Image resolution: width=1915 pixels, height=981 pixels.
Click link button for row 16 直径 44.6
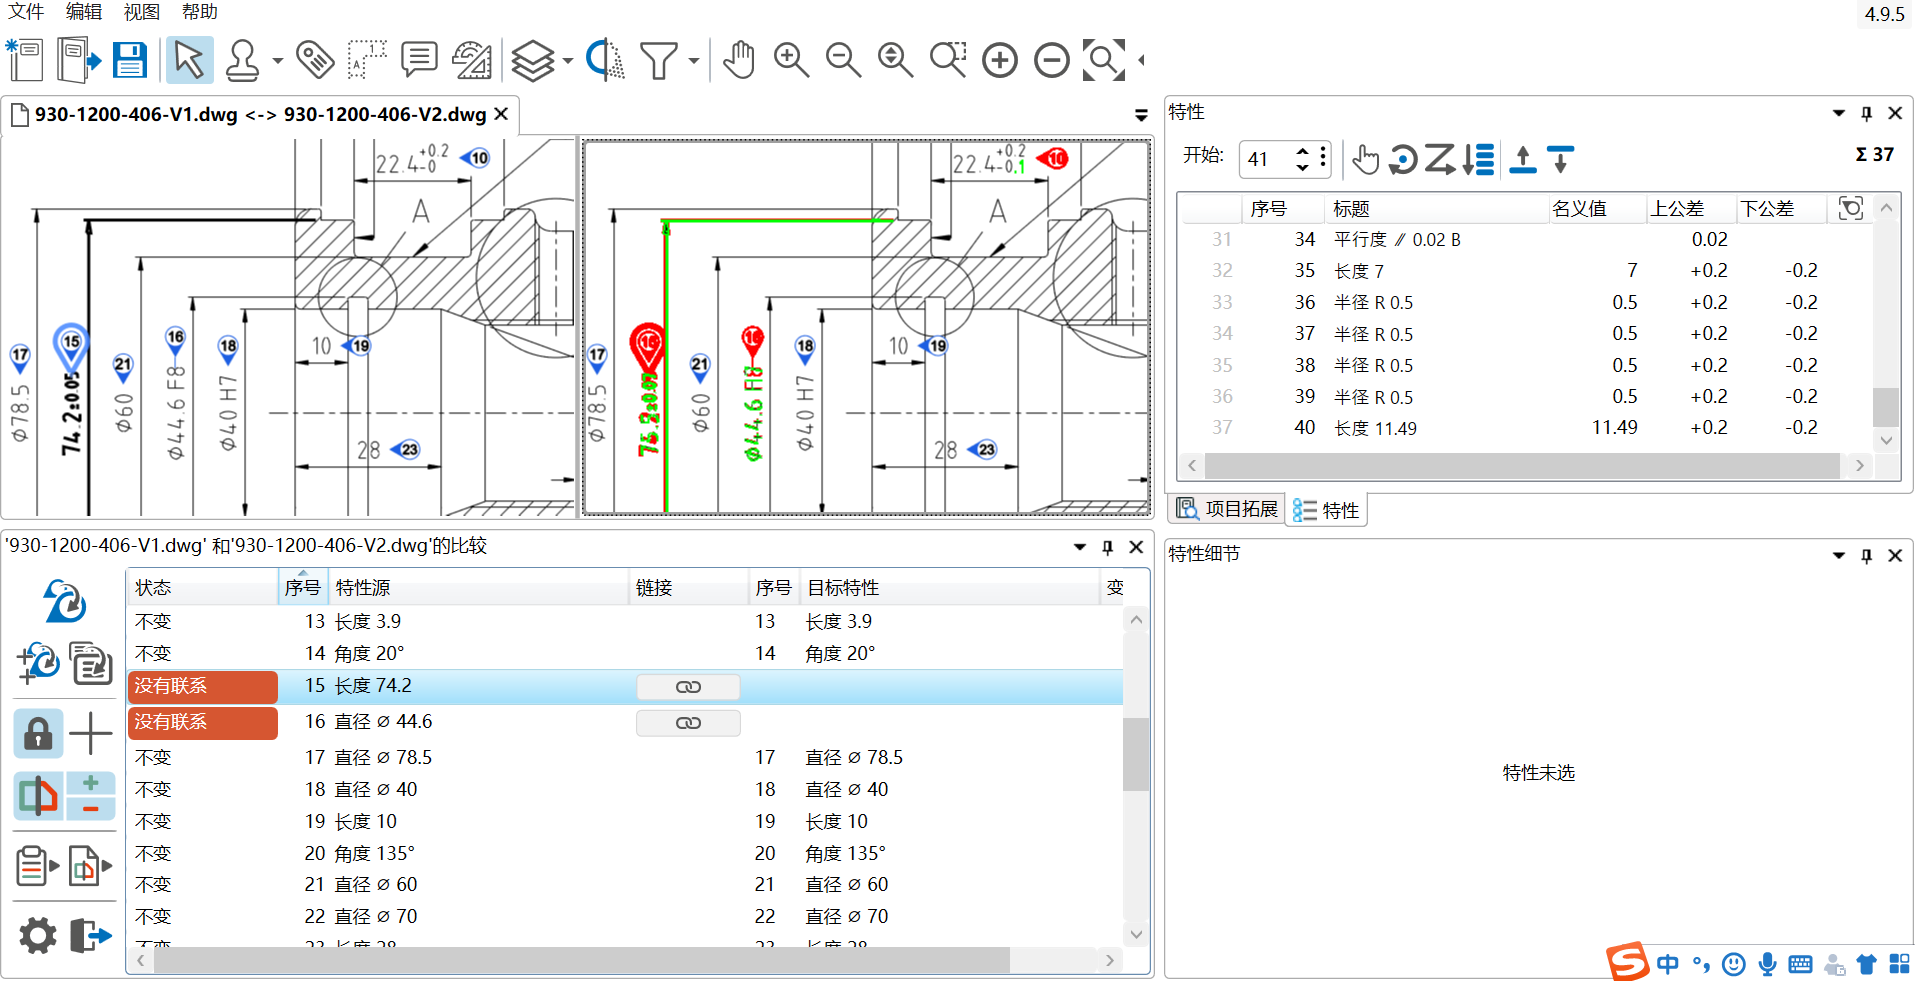(x=688, y=723)
